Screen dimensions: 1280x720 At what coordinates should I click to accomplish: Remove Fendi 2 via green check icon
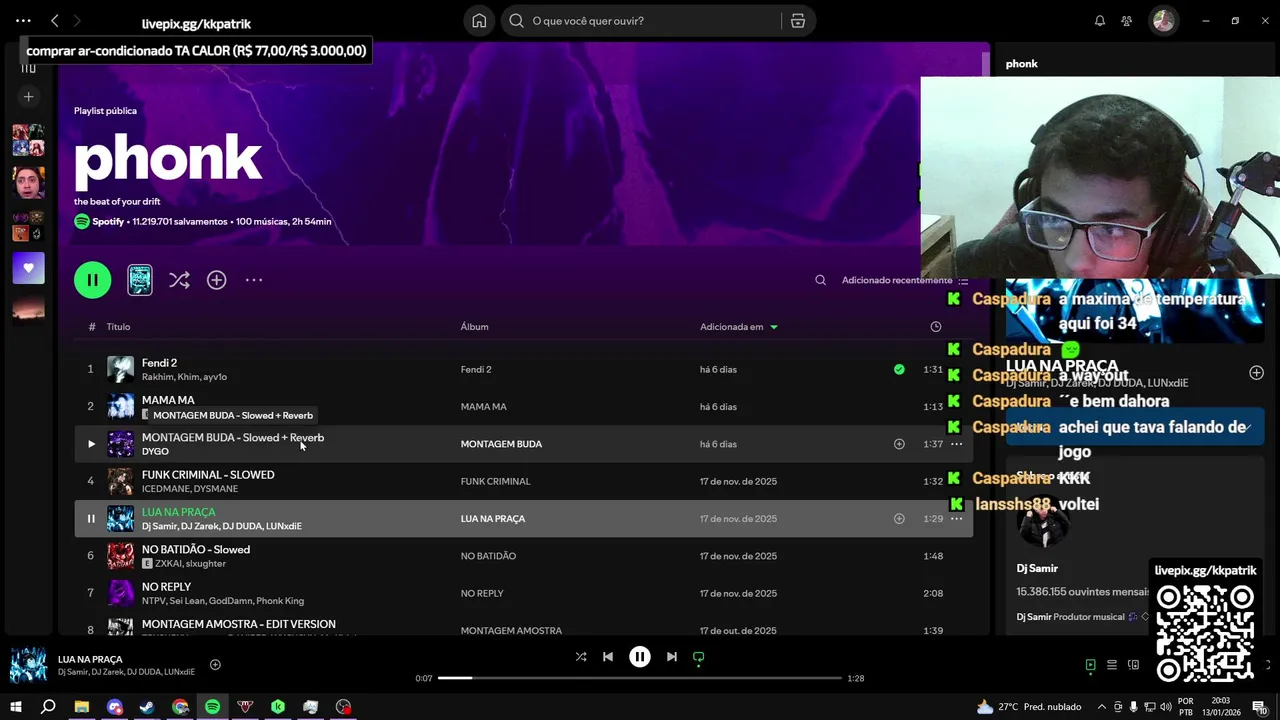[x=899, y=369]
